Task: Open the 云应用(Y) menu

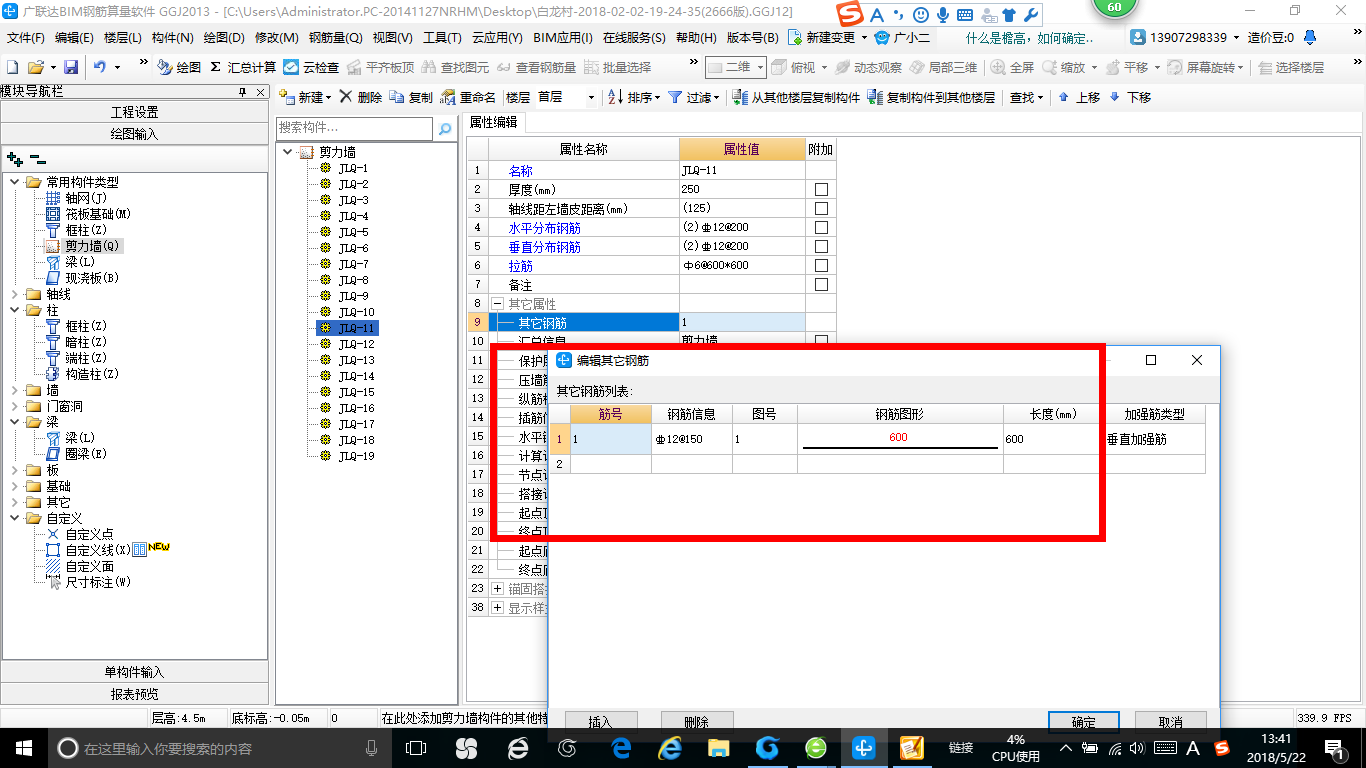Action: pos(497,38)
